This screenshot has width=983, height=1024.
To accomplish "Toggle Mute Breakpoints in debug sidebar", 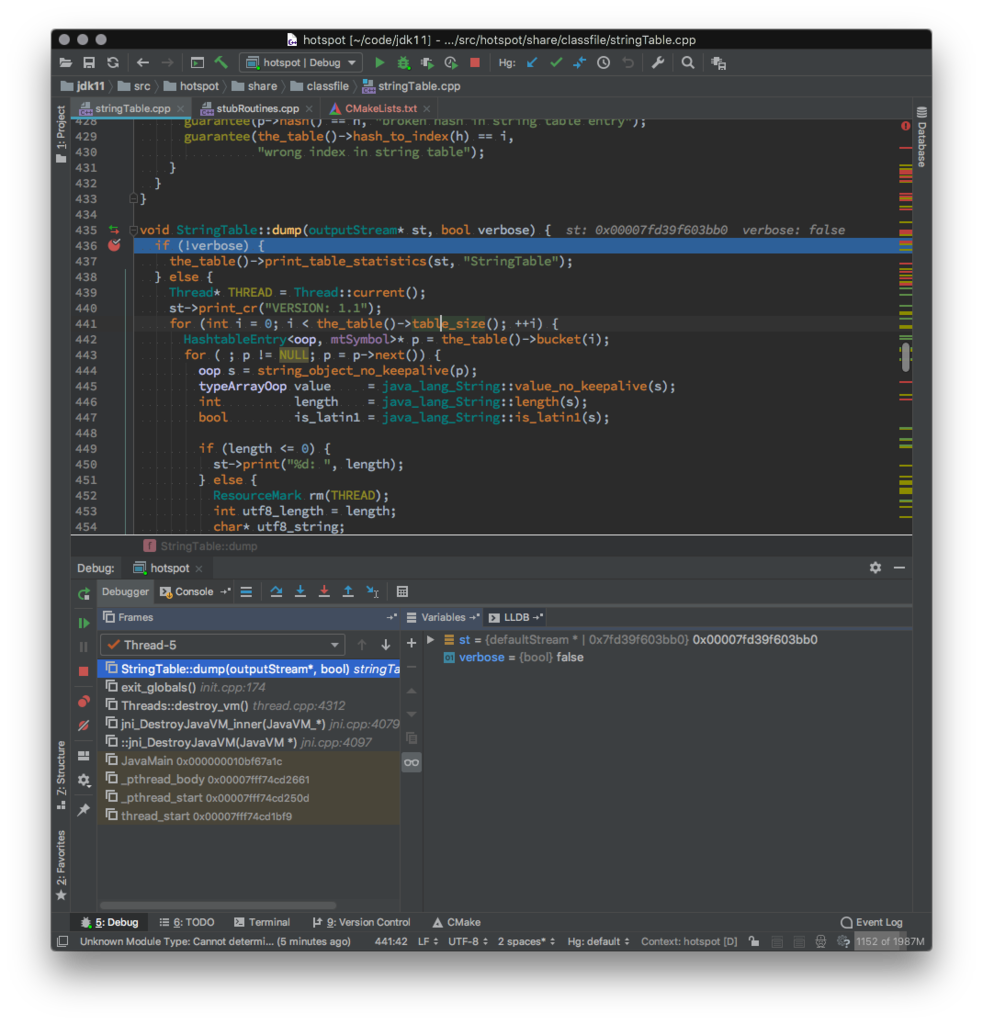I will tap(84, 726).
